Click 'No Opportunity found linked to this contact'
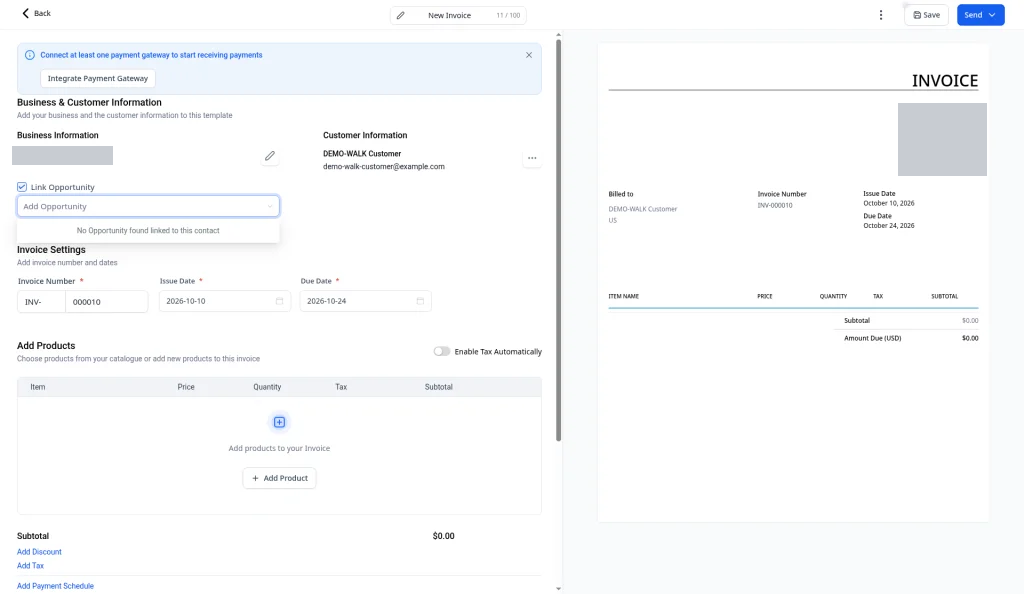The image size is (1024, 594). 148,230
